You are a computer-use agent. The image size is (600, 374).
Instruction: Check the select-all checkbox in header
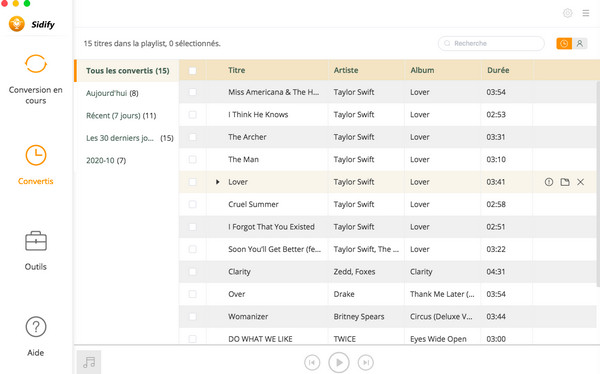pyautogui.click(x=192, y=70)
